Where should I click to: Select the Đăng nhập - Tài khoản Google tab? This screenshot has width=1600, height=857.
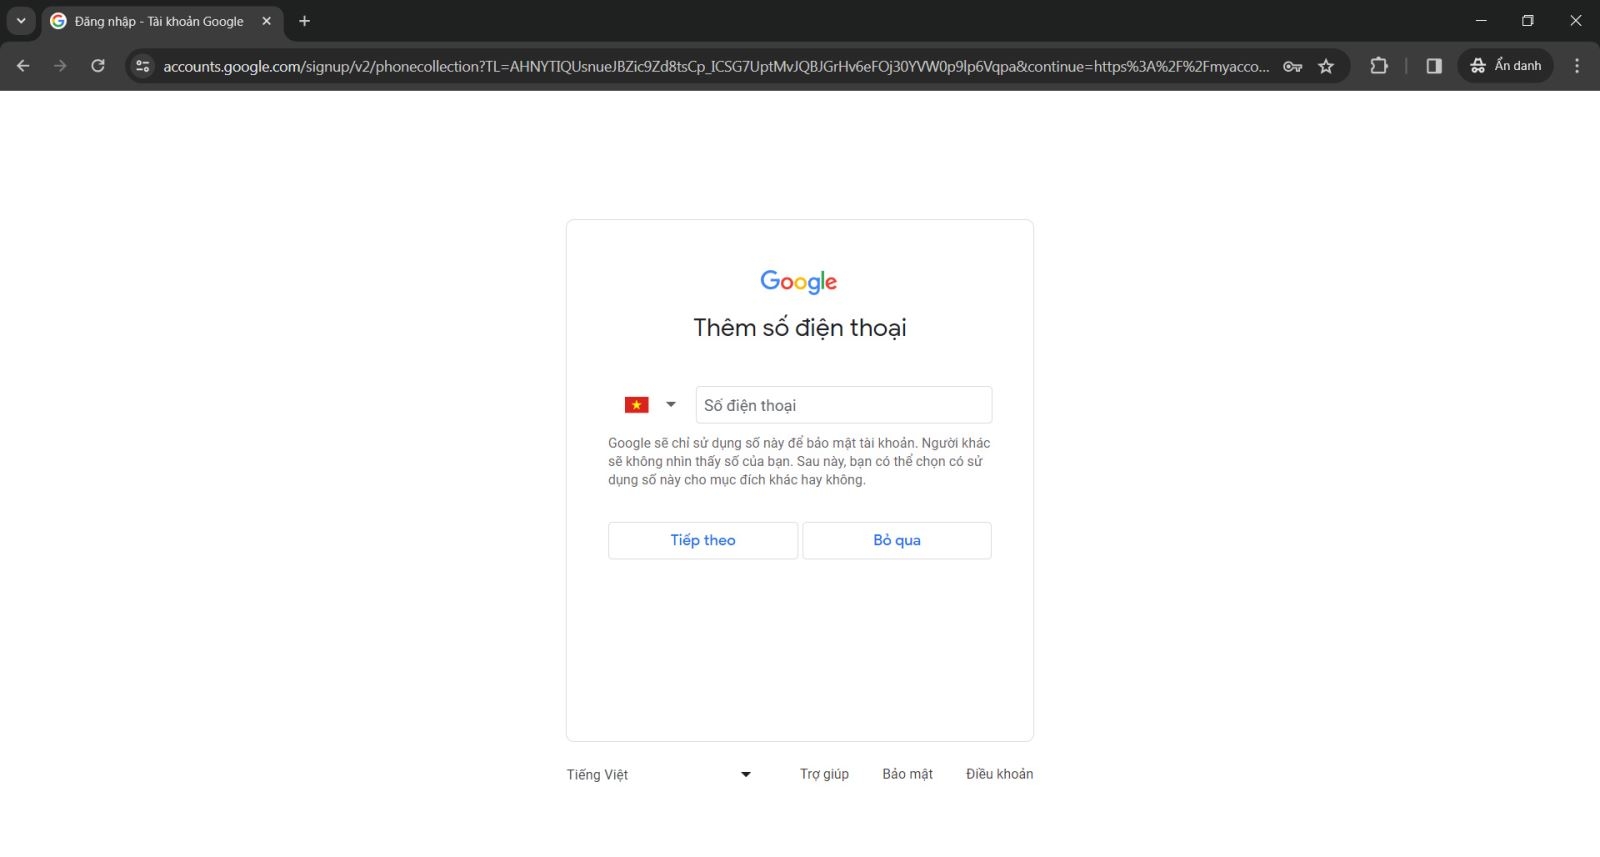pyautogui.click(x=160, y=21)
